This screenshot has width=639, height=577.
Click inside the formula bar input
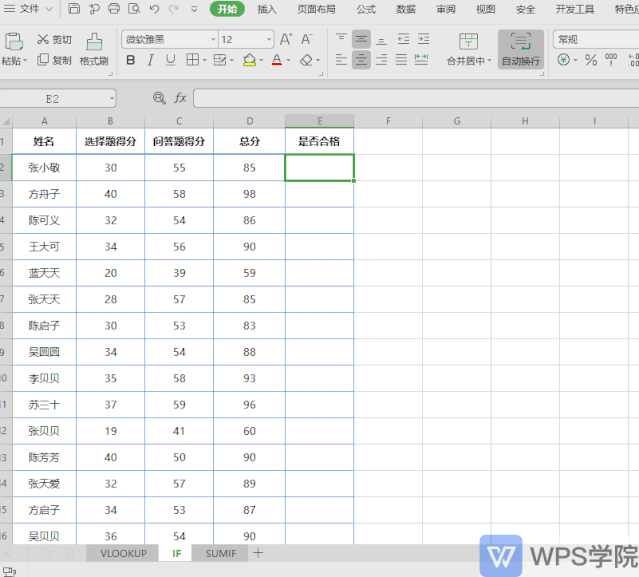(416, 99)
